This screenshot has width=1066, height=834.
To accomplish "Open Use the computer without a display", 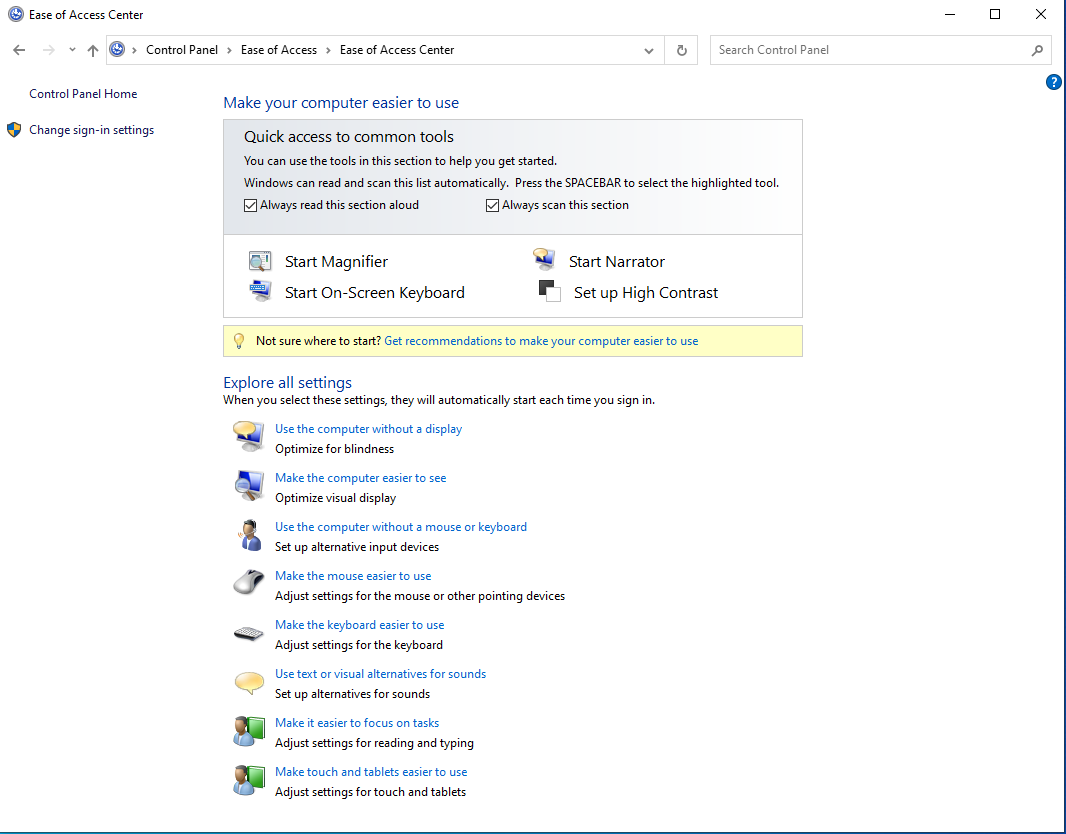I will tap(368, 429).
